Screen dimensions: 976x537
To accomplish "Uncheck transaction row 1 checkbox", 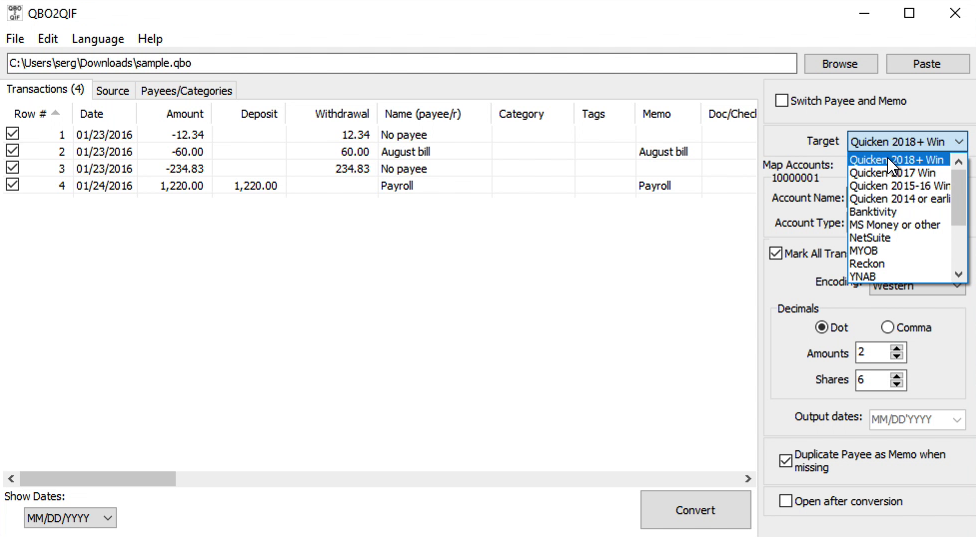I will 12,134.
